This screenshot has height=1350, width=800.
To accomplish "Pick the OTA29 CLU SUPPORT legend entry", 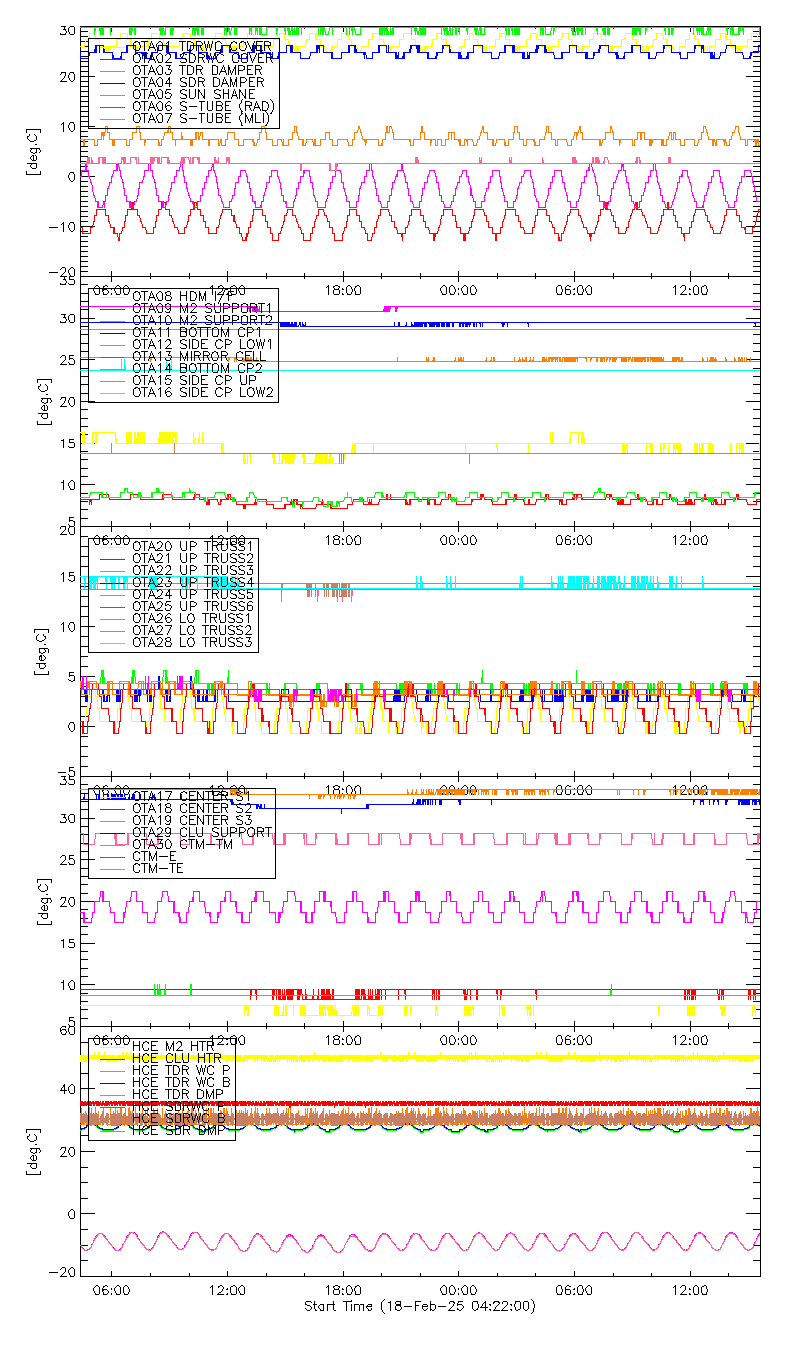I will click(x=202, y=832).
